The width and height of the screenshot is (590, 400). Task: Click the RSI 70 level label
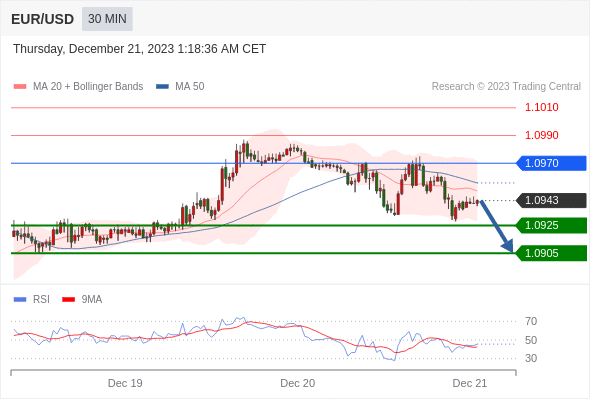coord(531,321)
